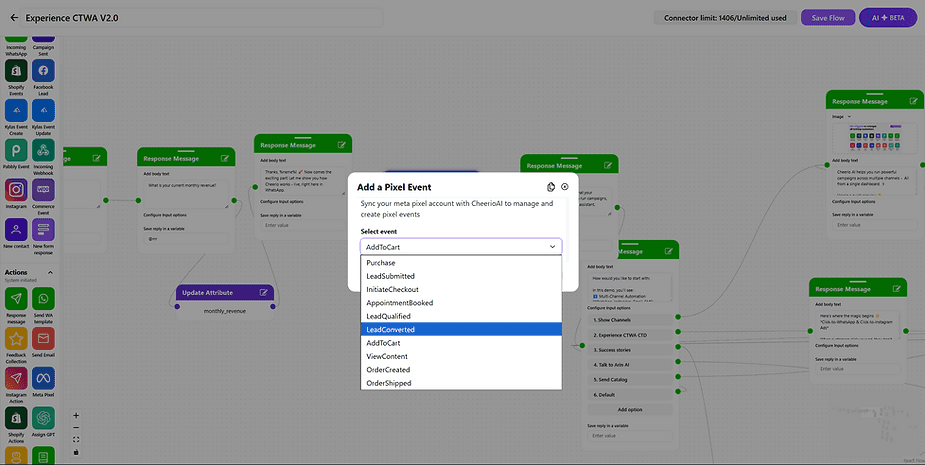
Task: Click the Connector limit usage indicator
Action: tap(725, 18)
